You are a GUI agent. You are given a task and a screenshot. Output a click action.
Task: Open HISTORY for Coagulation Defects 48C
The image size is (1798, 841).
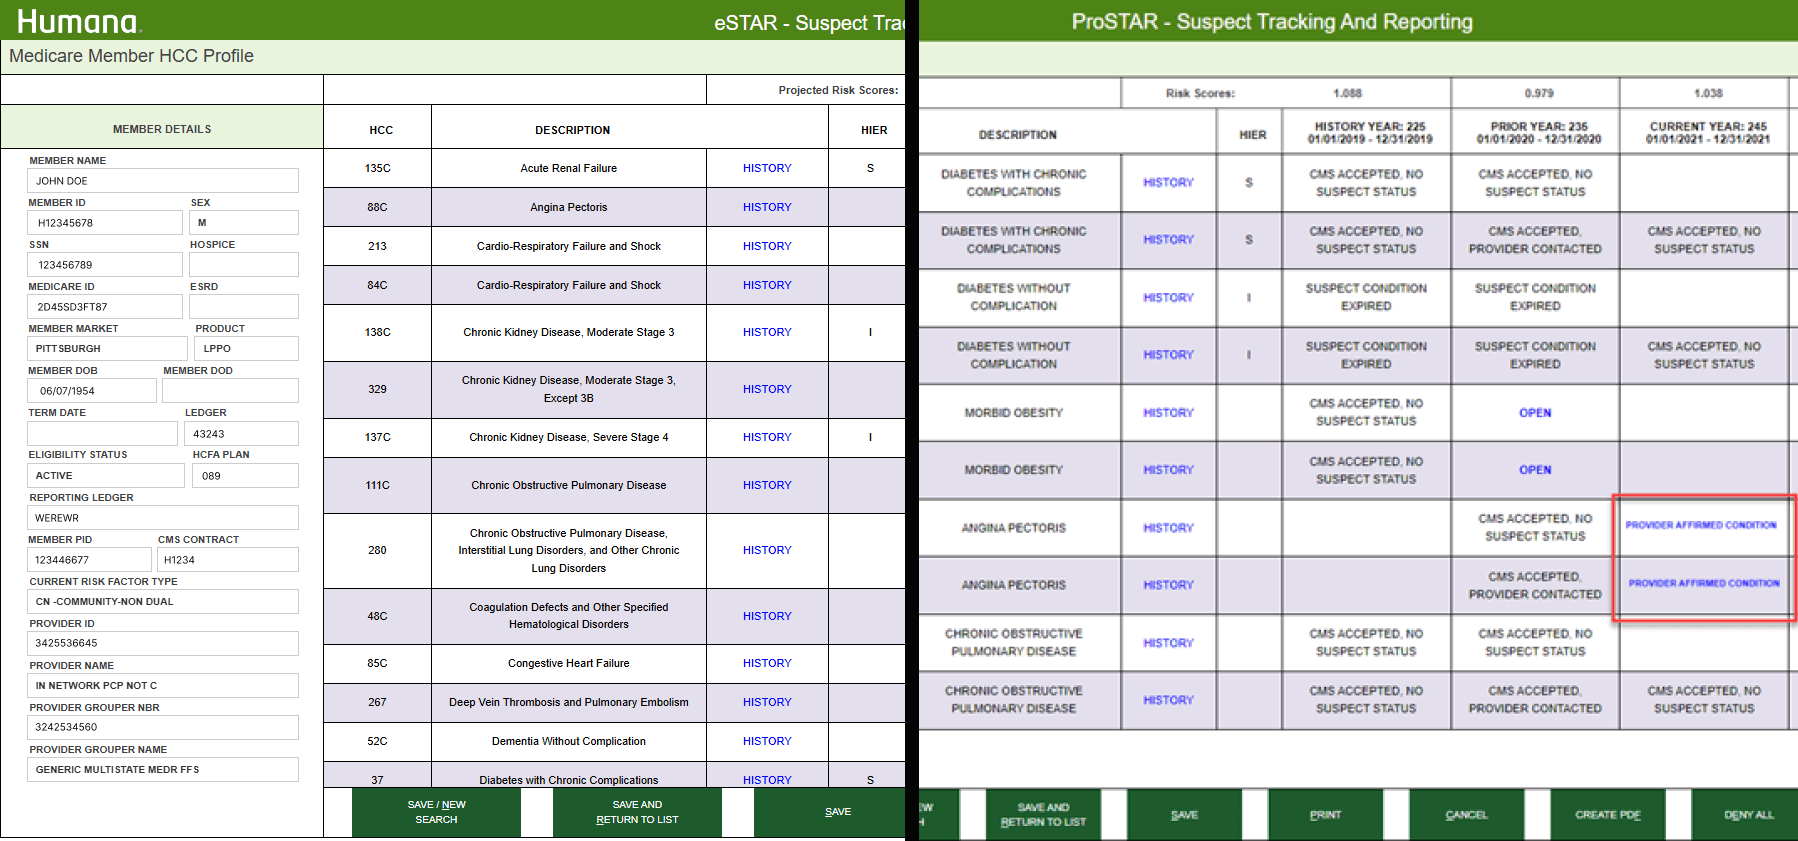(x=767, y=616)
